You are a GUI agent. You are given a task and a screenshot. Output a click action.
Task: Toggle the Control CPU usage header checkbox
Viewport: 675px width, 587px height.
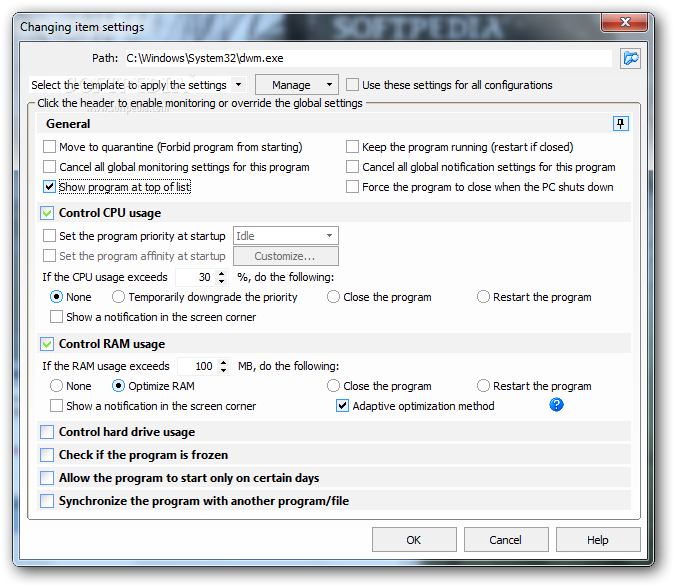point(47,213)
